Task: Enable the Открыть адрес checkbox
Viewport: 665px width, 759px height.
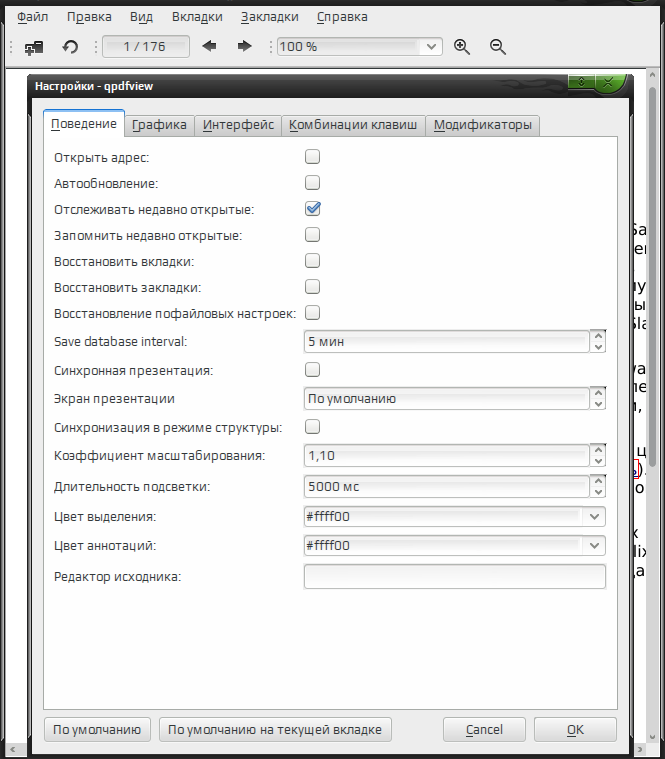Action: pos(313,157)
